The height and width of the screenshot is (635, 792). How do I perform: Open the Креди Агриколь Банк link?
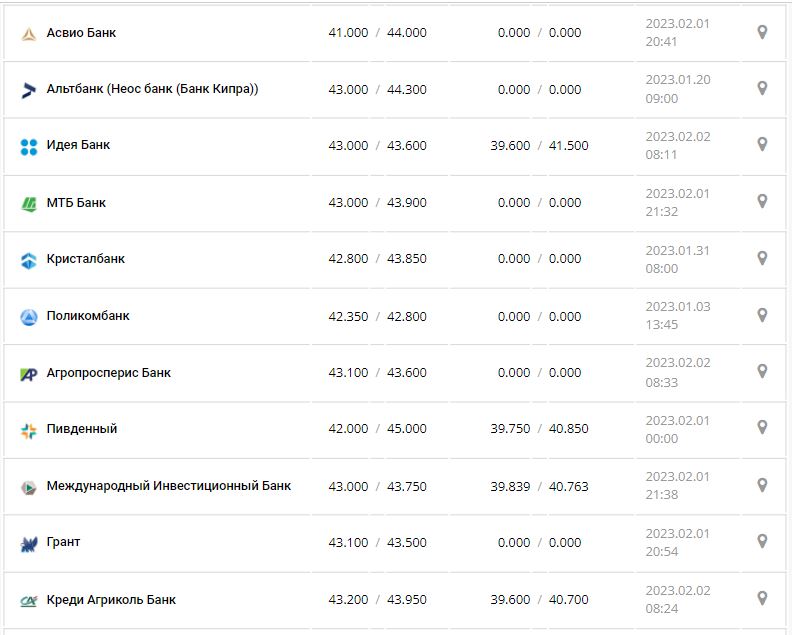(111, 600)
